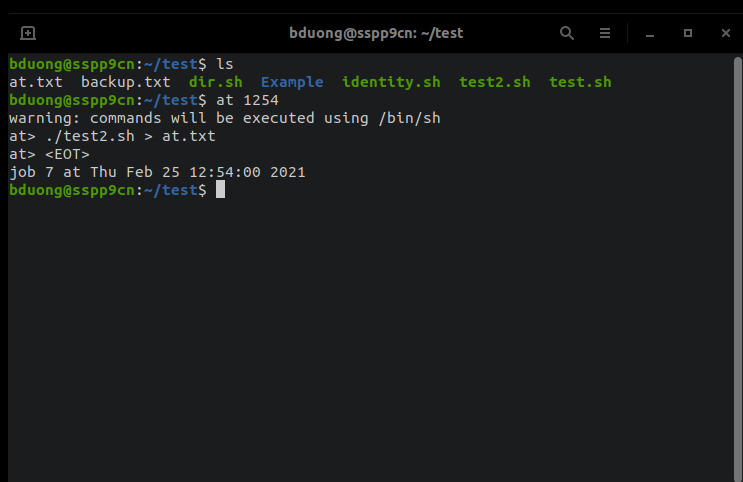Screen dimensions: 743x482
Task: Open the terminal search tool
Action: pos(567,33)
